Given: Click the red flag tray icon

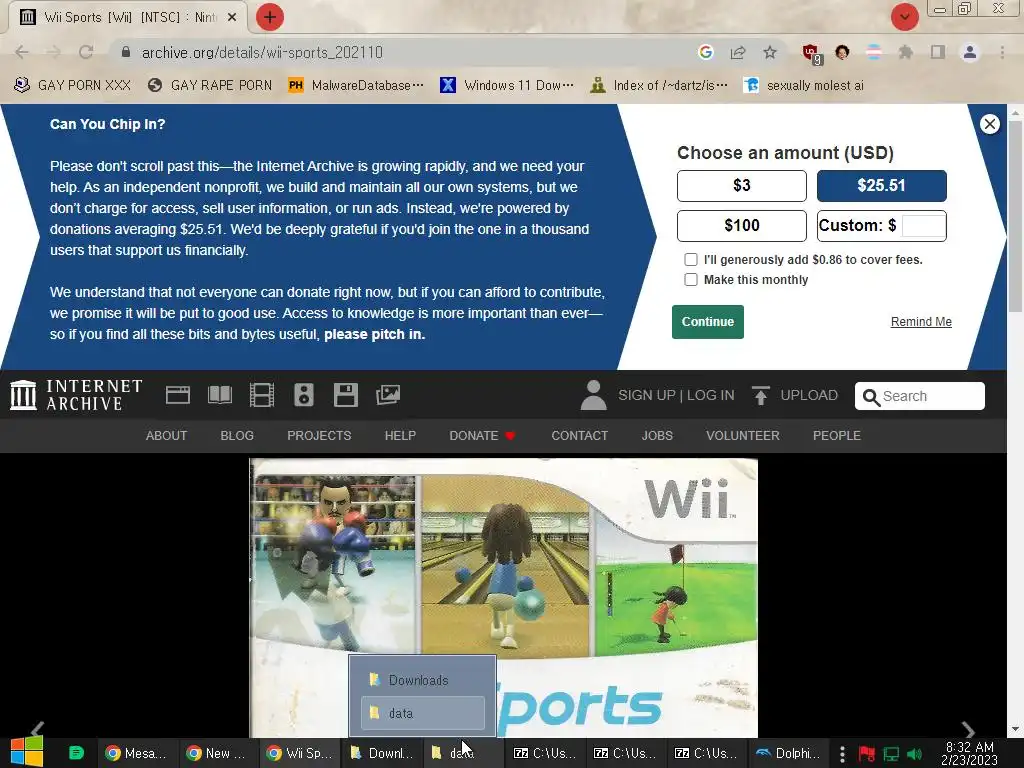Looking at the screenshot, I should pyautogui.click(x=867, y=754).
